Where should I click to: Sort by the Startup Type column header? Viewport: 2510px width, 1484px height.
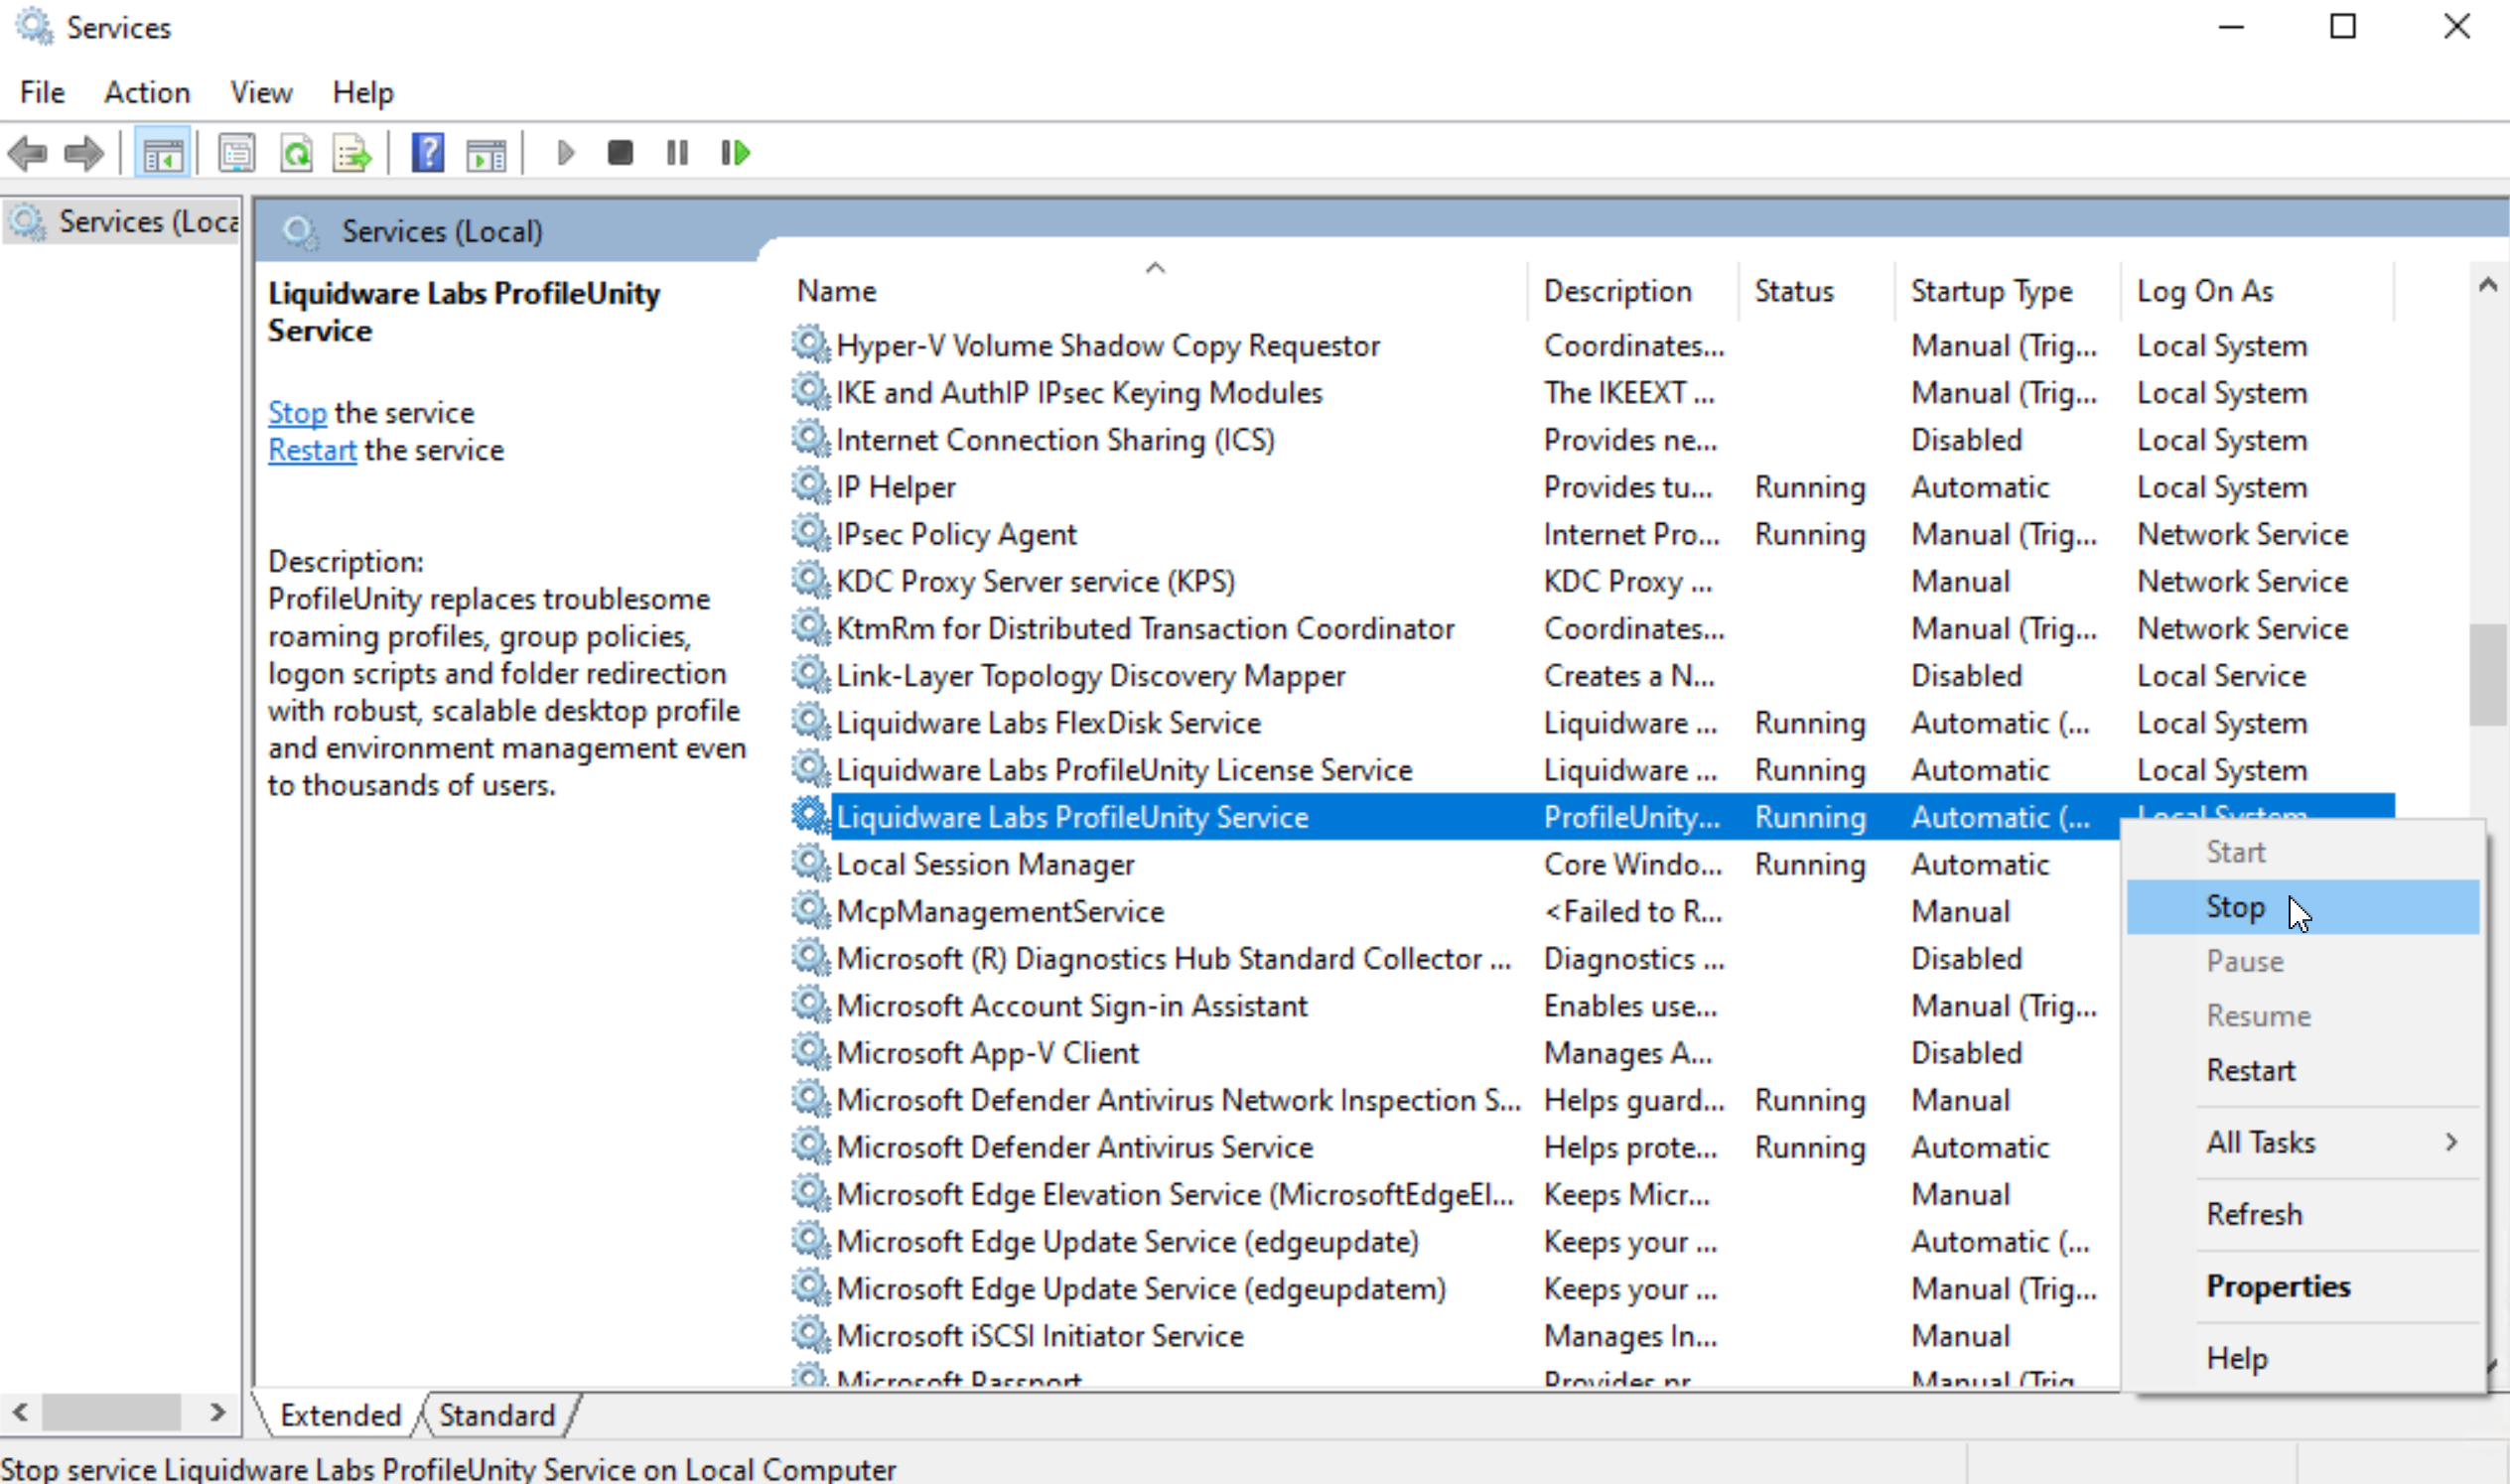pyautogui.click(x=2007, y=291)
